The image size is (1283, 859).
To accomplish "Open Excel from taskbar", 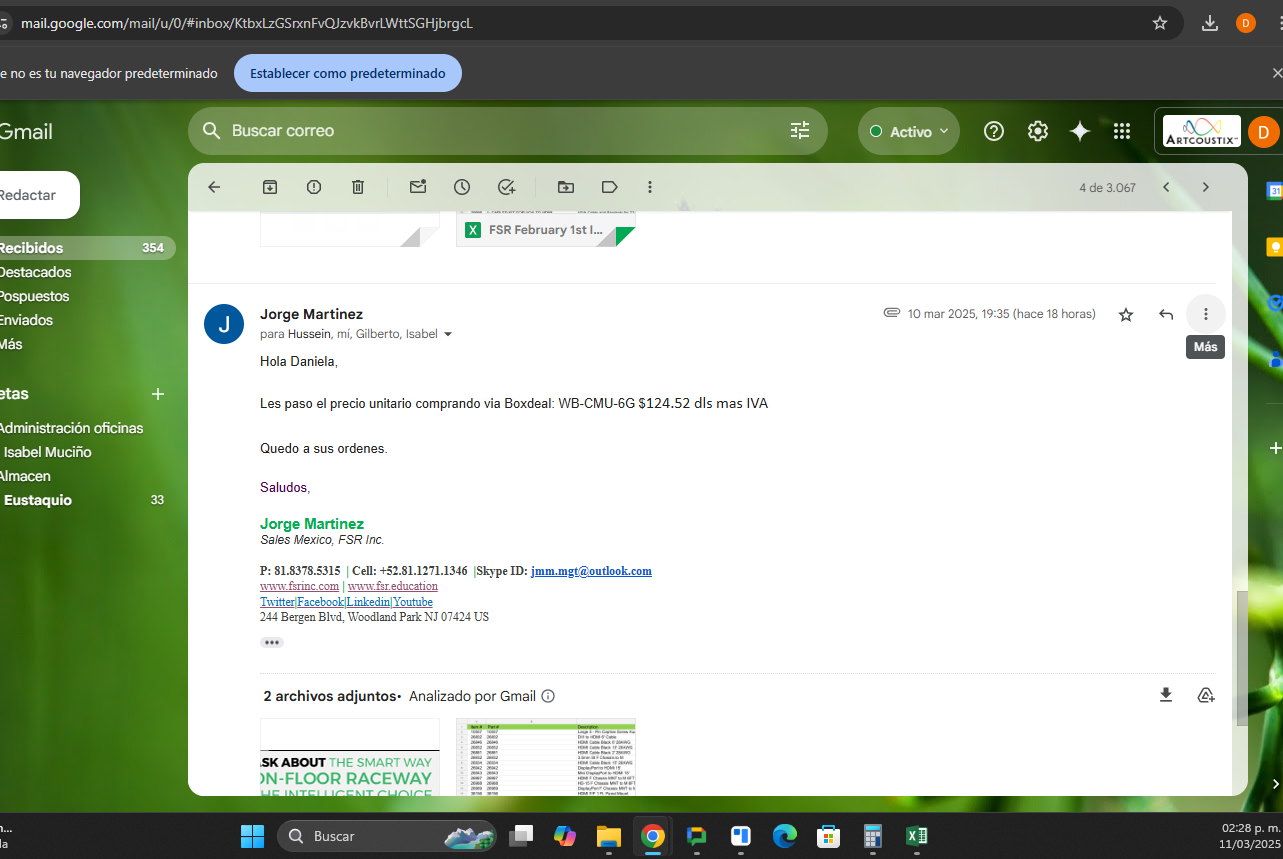I will pos(917,836).
